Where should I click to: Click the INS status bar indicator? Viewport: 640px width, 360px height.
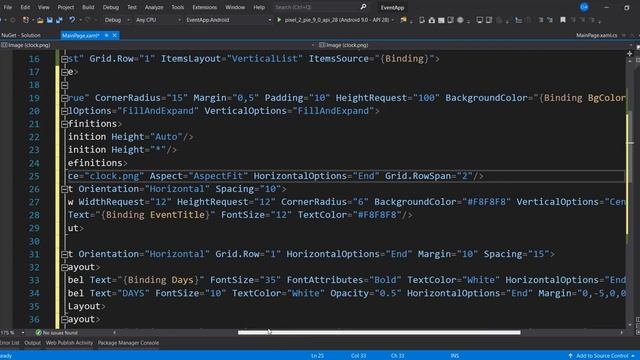(454, 356)
